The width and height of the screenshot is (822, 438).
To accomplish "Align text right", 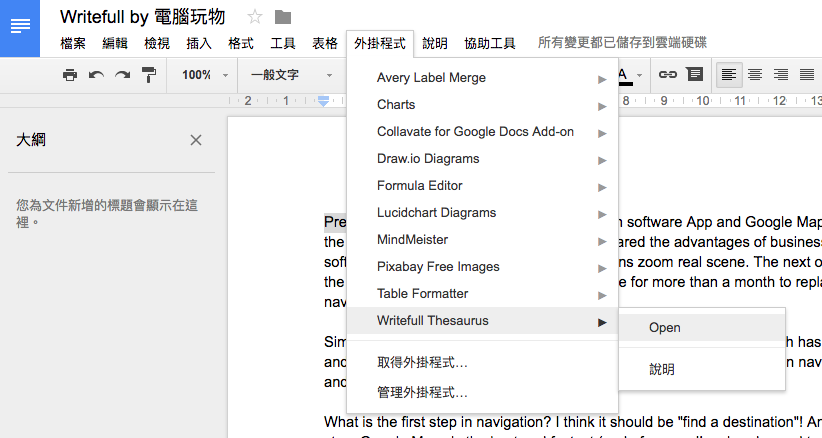I will (x=781, y=75).
